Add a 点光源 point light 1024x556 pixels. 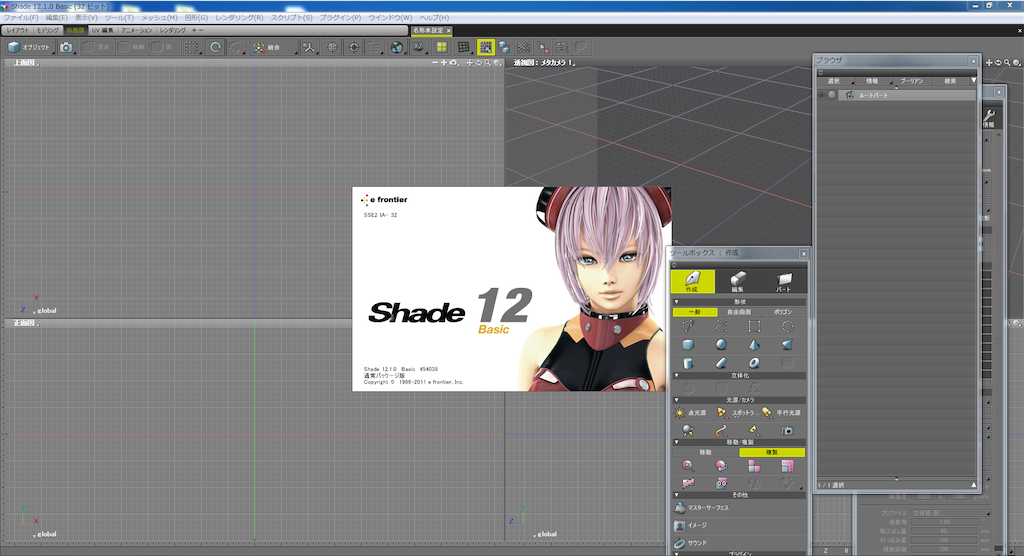click(691, 413)
